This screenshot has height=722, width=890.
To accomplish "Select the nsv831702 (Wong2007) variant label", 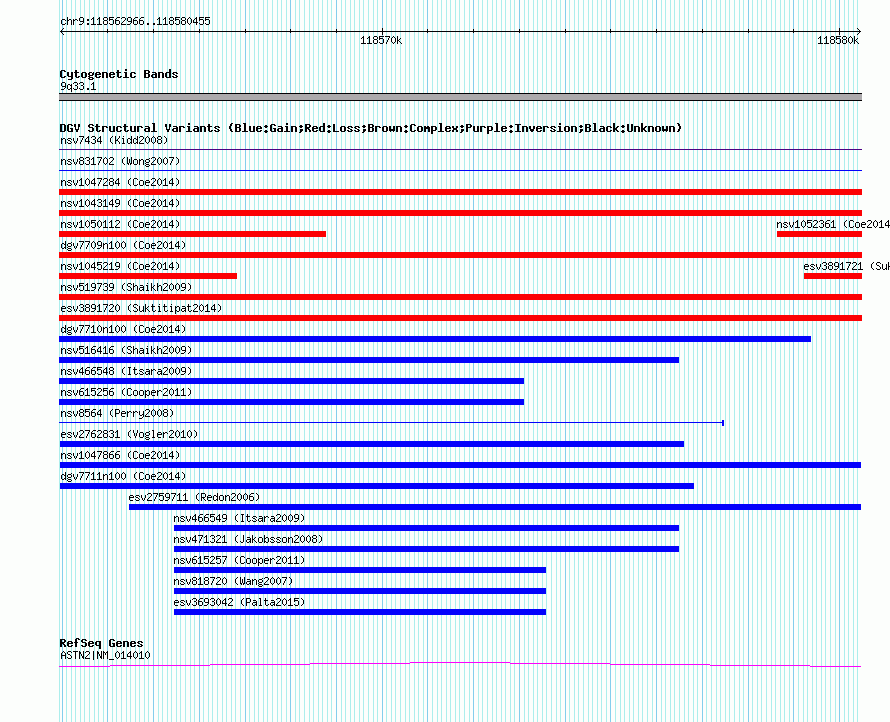I will (x=120, y=161).
